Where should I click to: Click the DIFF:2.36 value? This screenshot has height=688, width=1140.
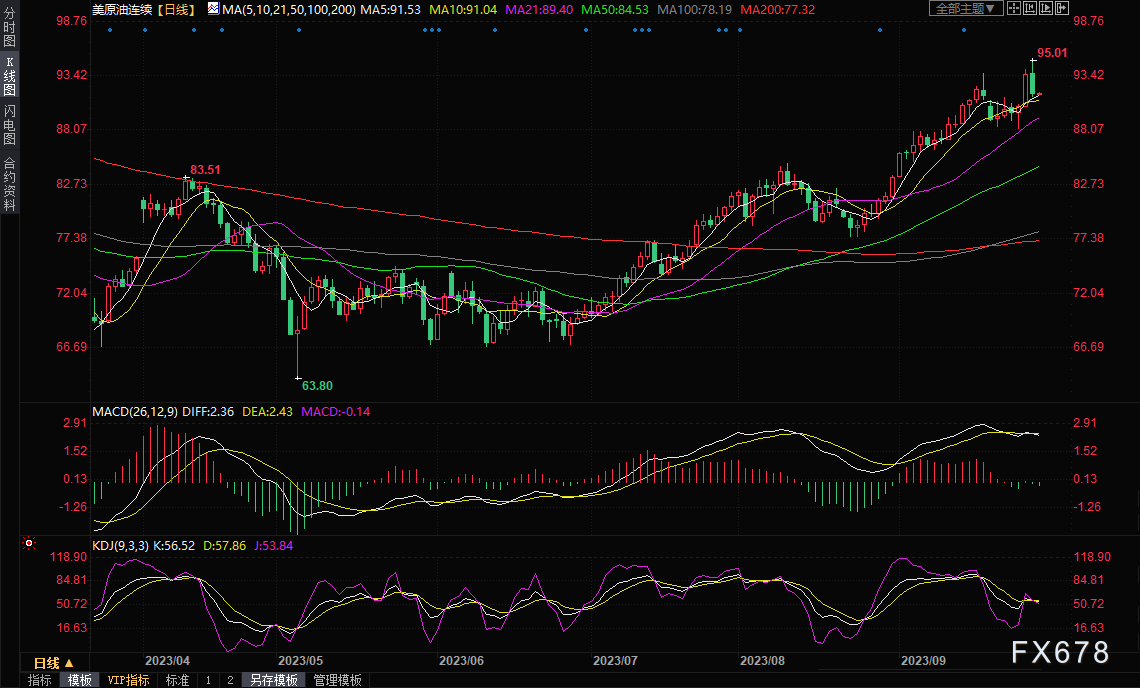click(208, 412)
